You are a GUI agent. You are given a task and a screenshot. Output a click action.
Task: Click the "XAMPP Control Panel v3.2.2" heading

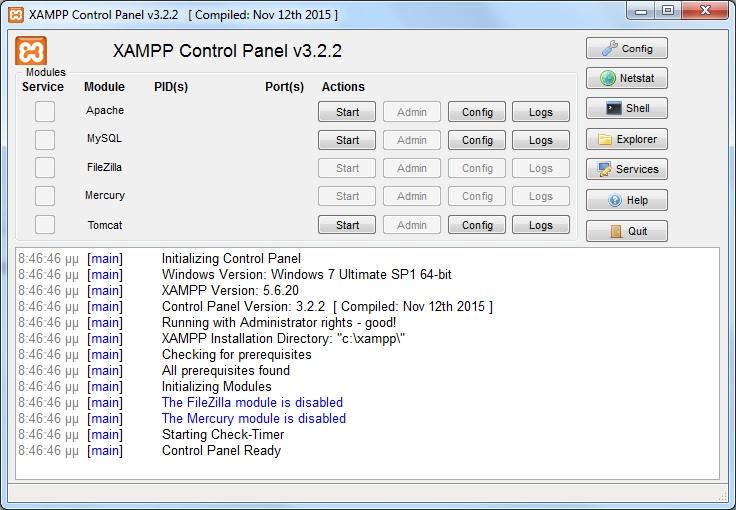(227, 51)
